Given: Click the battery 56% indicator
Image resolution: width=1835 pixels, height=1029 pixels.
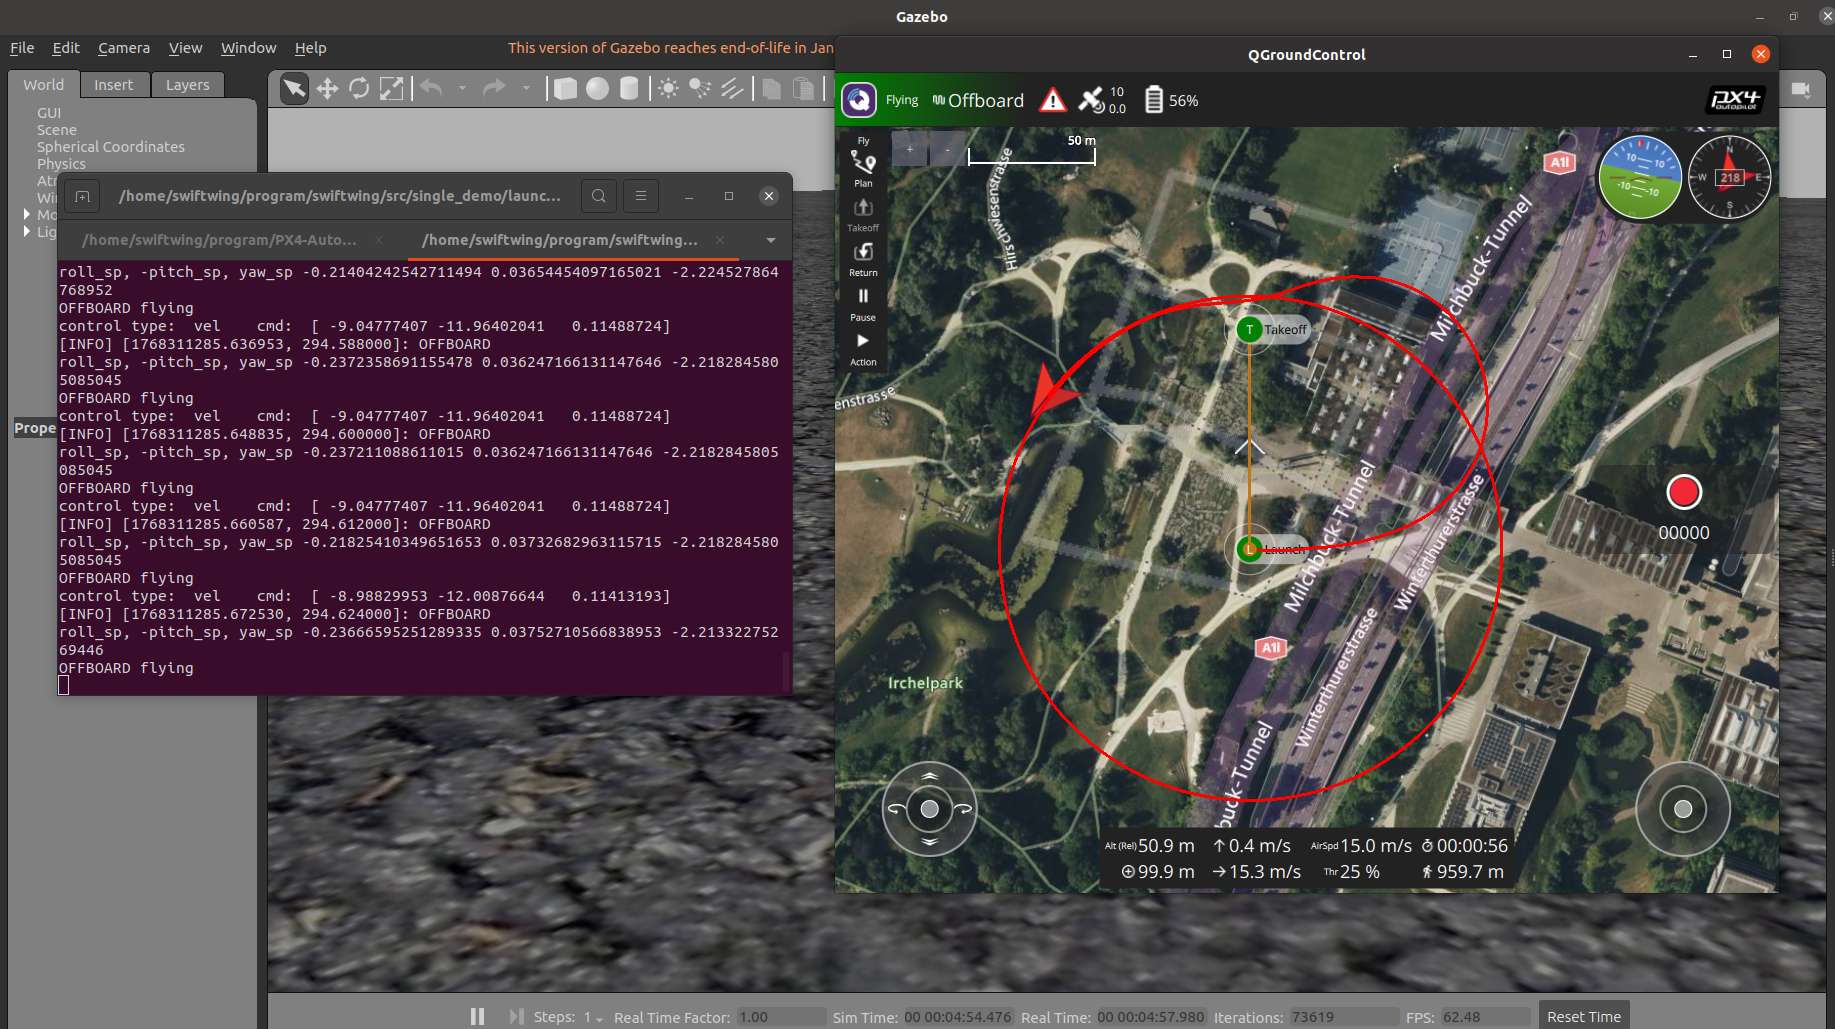Looking at the screenshot, I should click(x=1171, y=100).
